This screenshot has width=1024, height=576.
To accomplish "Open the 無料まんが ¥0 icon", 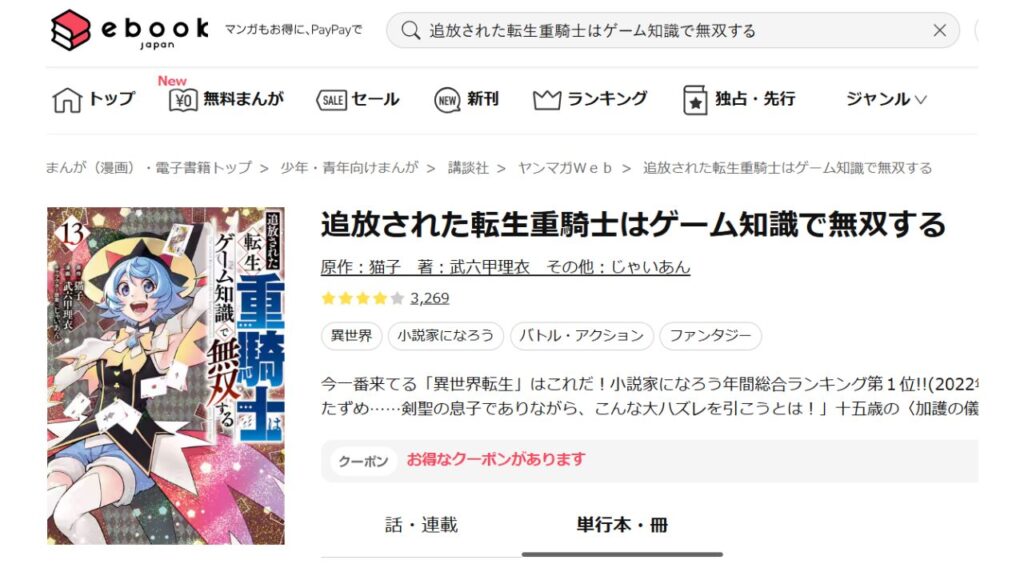I will click(x=183, y=100).
